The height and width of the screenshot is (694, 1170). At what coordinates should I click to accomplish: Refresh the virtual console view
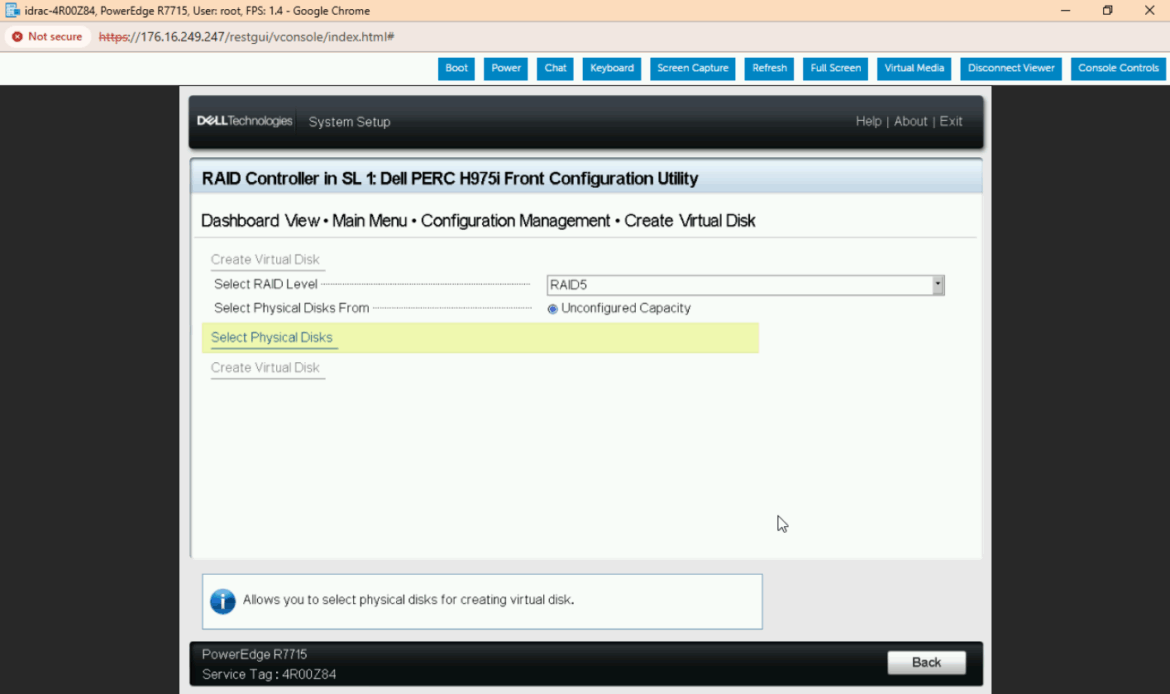pos(769,68)
